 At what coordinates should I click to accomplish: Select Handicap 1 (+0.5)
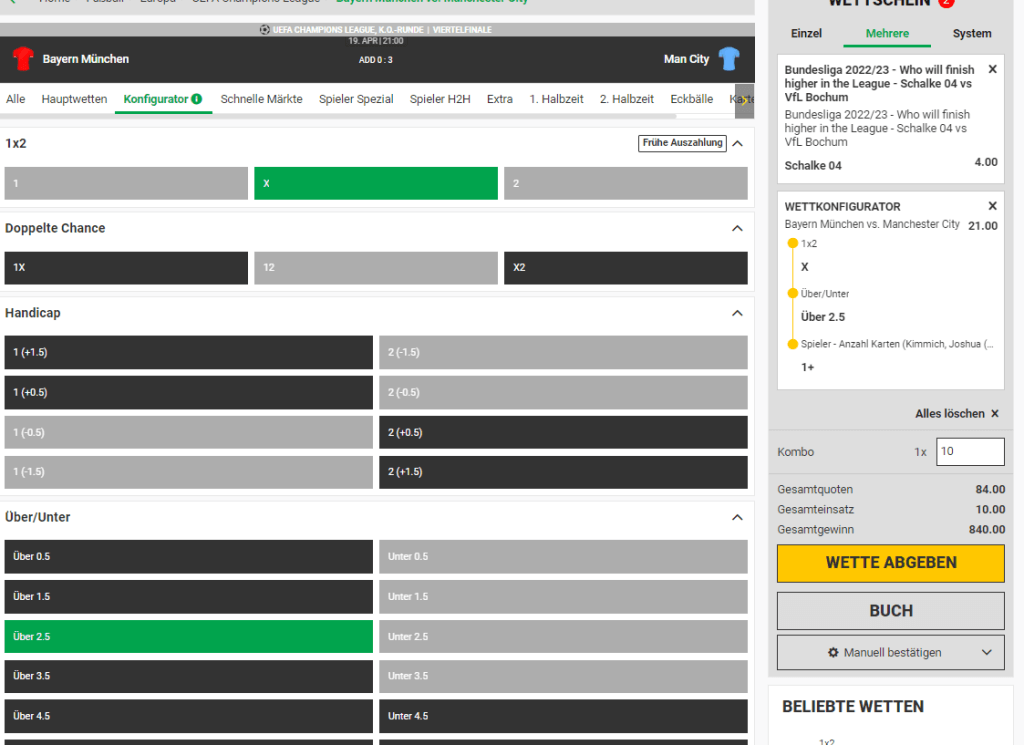pyautogui.click(x=189, y=392)
